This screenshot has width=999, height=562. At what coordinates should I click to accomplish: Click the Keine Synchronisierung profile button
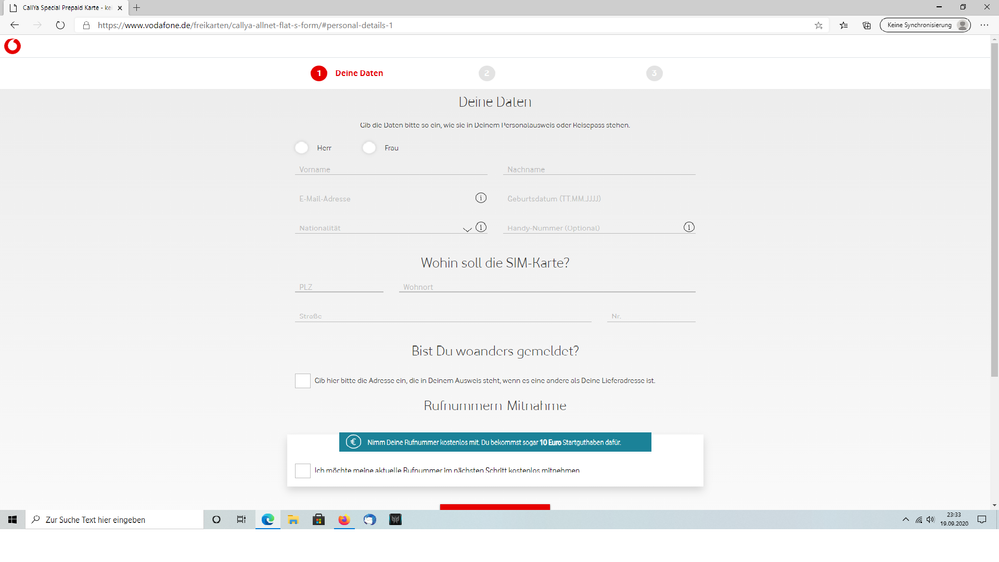(x=925, y=25)
